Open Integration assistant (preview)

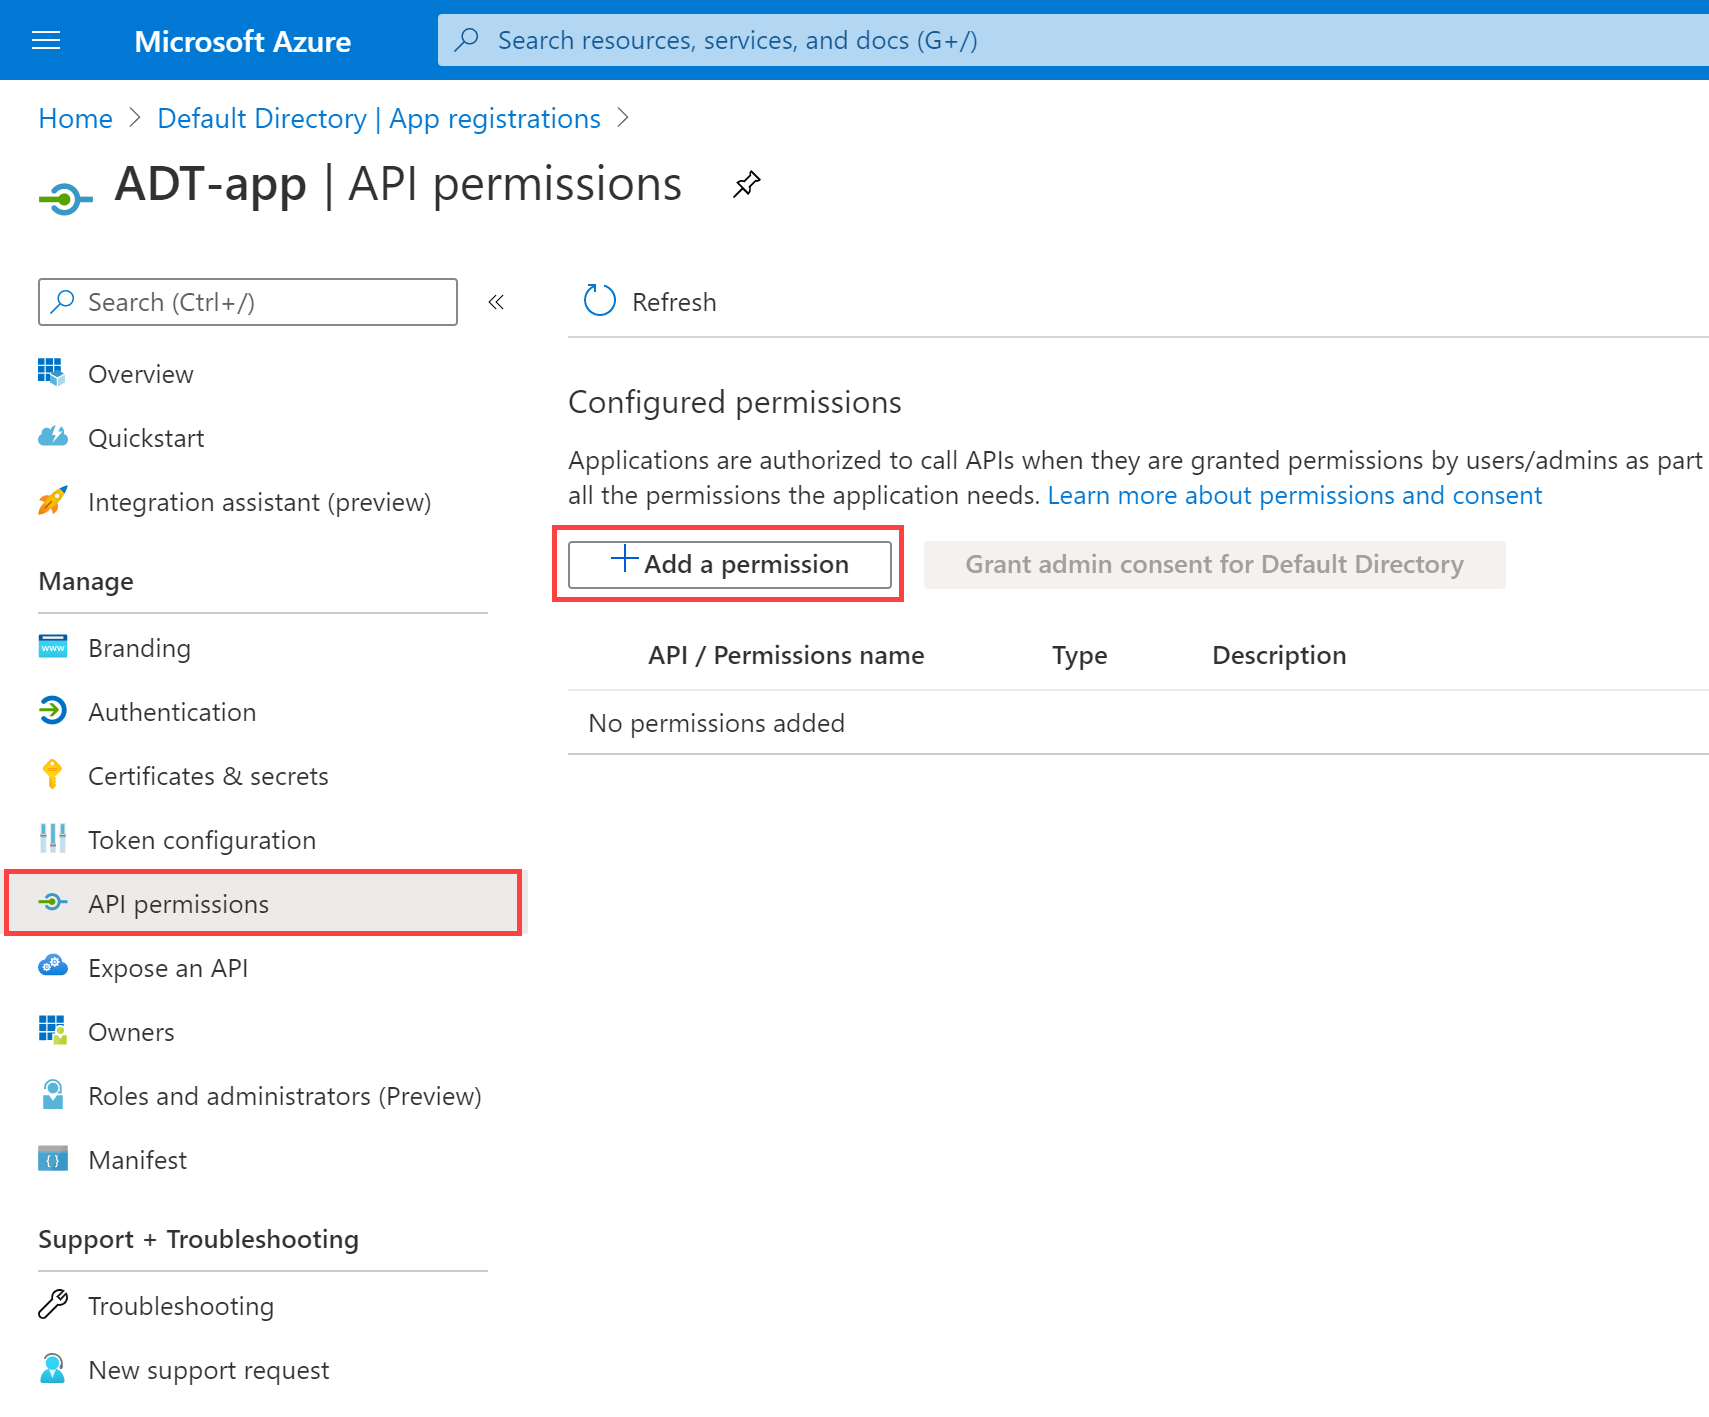pyautogui.click(x=262, y=502)
